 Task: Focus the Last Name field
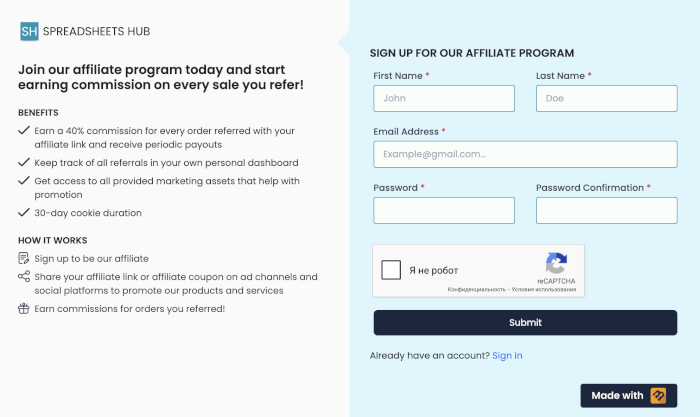[x=606, y=98]
